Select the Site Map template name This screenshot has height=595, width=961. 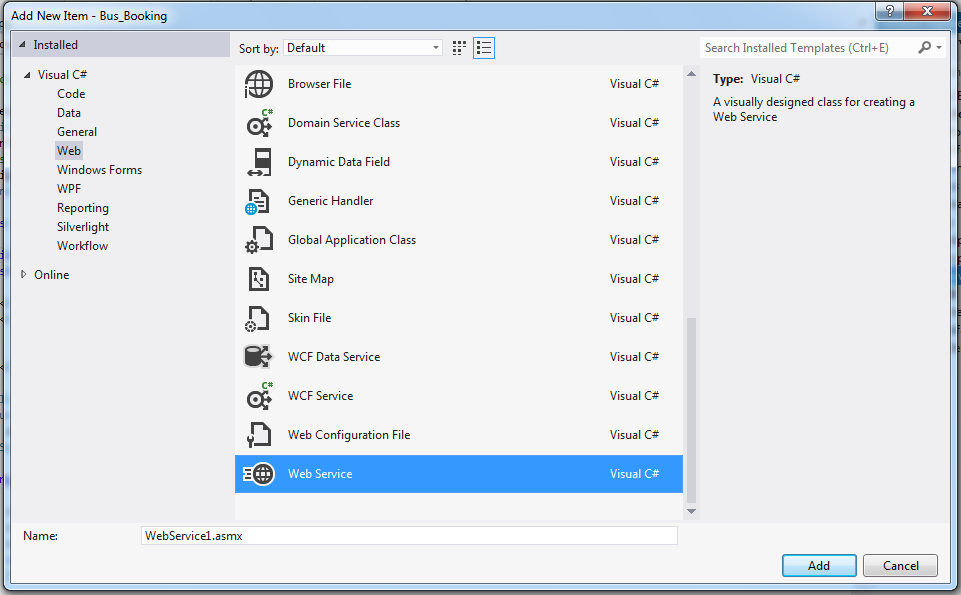[311, 279]
